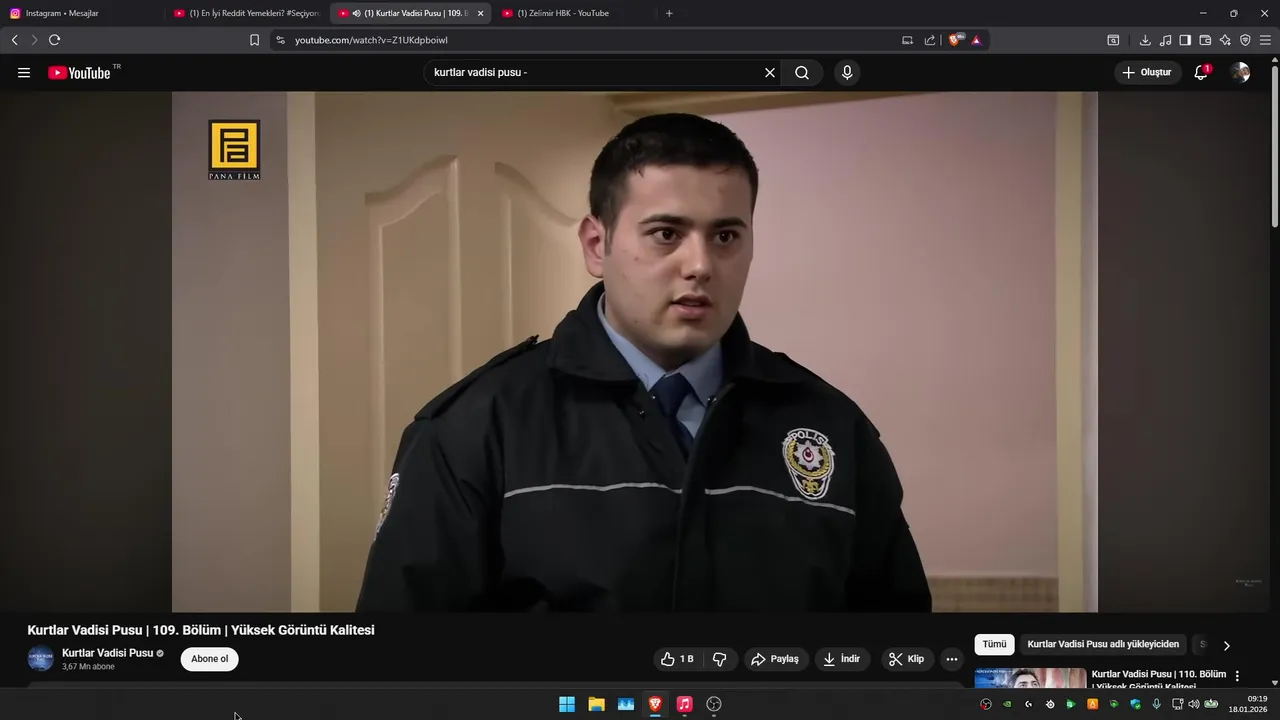Screen dimensions: 1280x720
Task: Open the media playlist music note icon
Action: coord(1165,40)
